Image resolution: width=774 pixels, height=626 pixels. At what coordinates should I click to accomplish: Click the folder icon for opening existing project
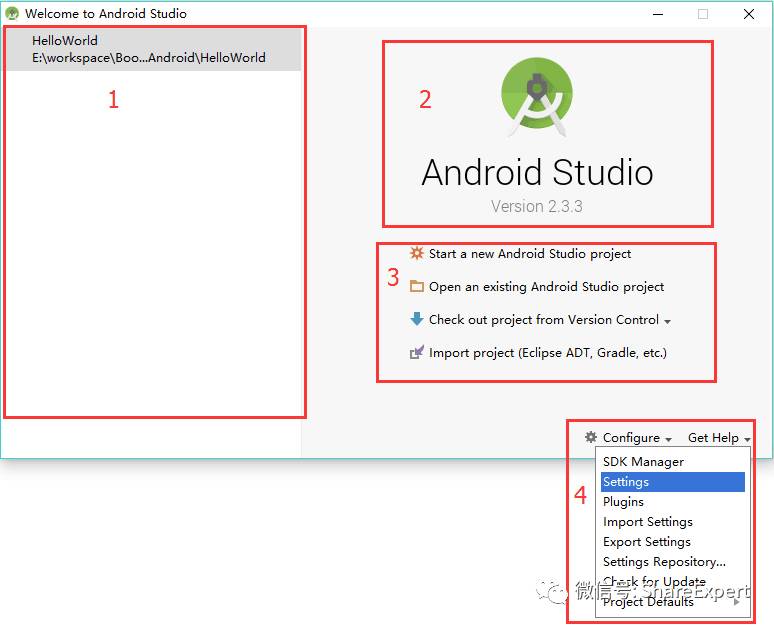tap(417, 286)
